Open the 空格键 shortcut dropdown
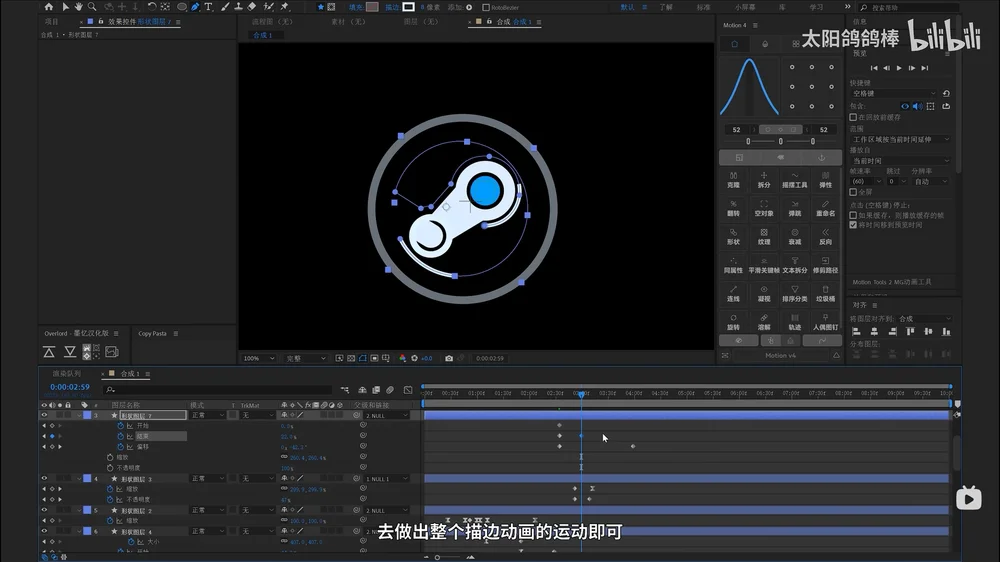 (x=894, y=94)
